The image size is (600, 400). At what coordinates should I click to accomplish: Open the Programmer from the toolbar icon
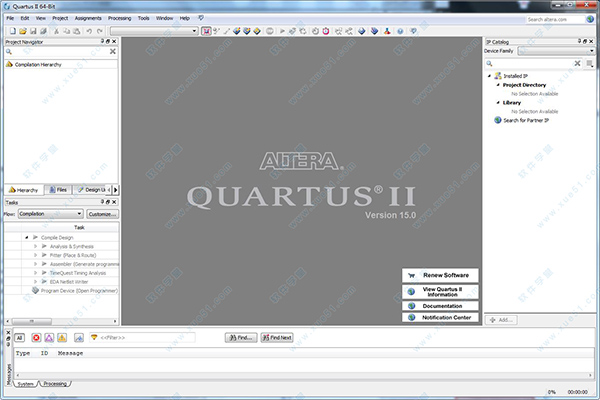(x=374, y=31)
